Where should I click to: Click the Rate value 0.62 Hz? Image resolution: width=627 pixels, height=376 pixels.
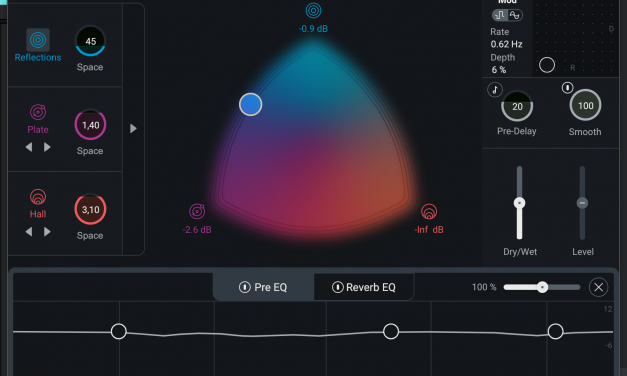coord(507,44)
